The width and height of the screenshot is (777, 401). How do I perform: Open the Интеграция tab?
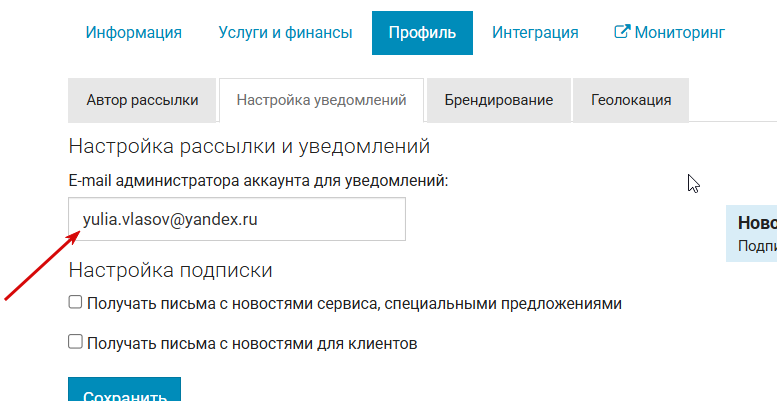coord(535,33)
